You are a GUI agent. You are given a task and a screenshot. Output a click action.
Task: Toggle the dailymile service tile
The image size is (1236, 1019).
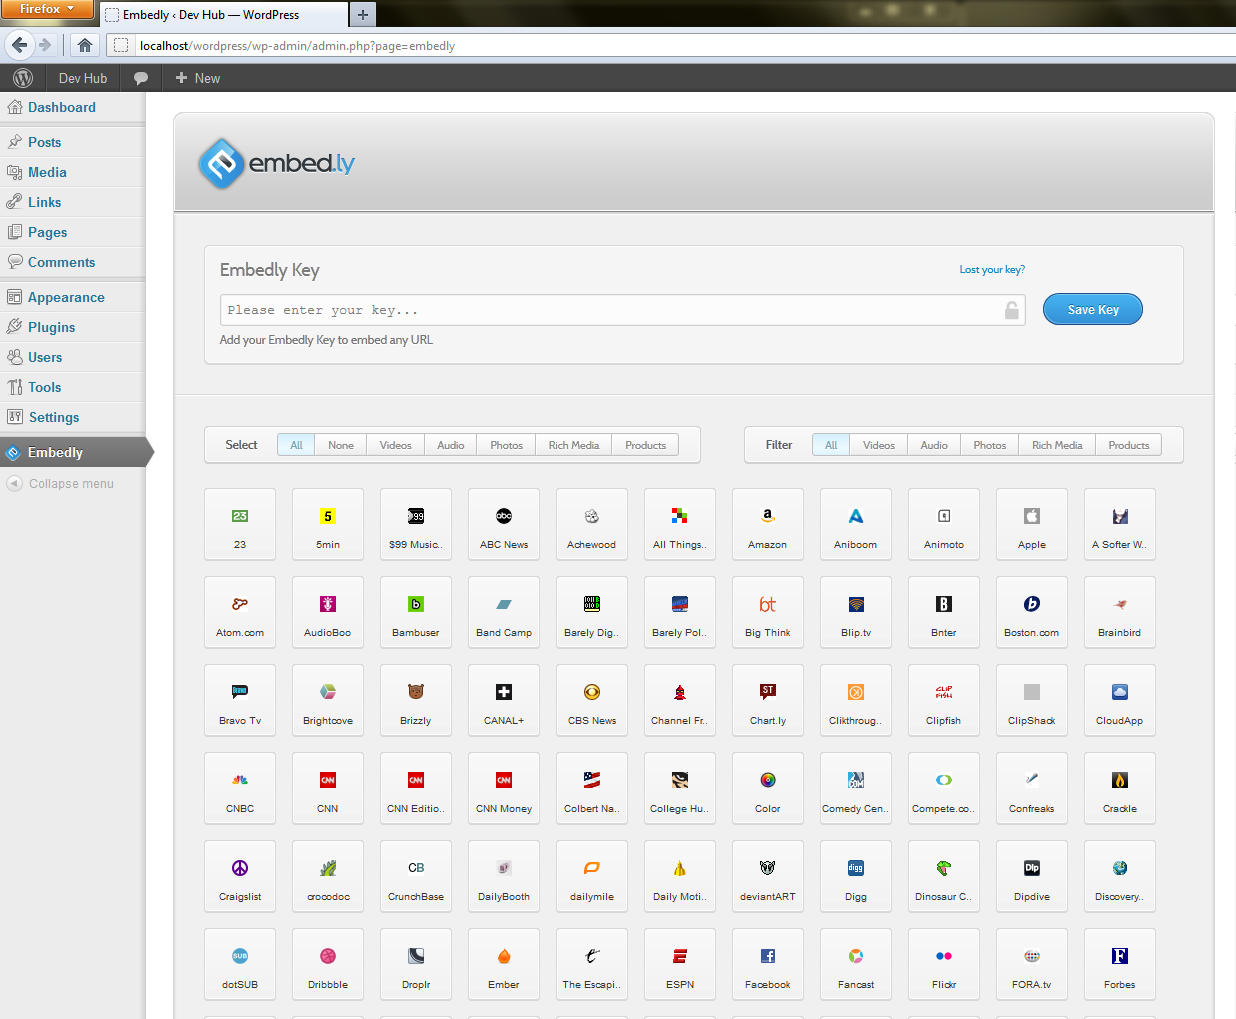coord(592,876)
